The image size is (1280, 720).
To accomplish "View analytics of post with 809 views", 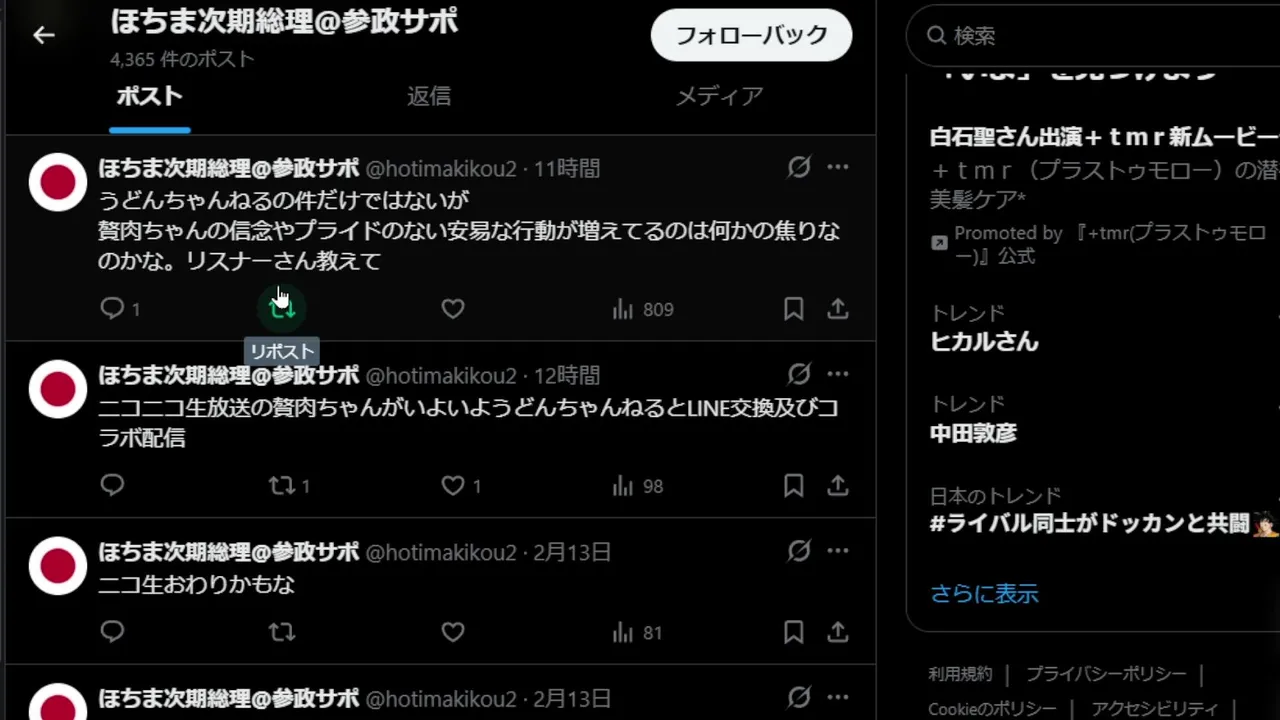I will point(642,309).
